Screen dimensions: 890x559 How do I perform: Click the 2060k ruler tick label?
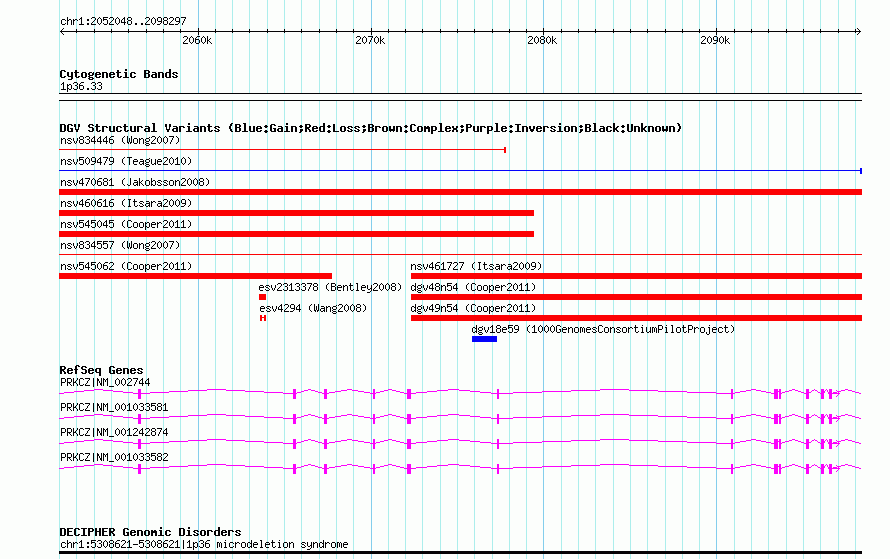click(197, 40)
